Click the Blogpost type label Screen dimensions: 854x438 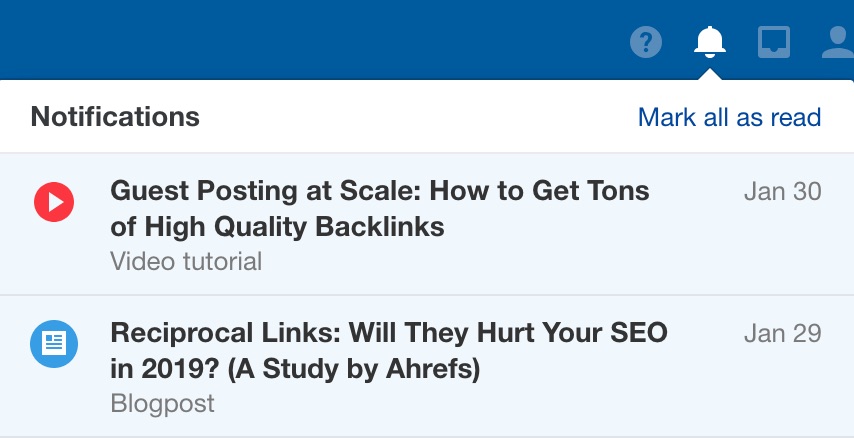162,404
